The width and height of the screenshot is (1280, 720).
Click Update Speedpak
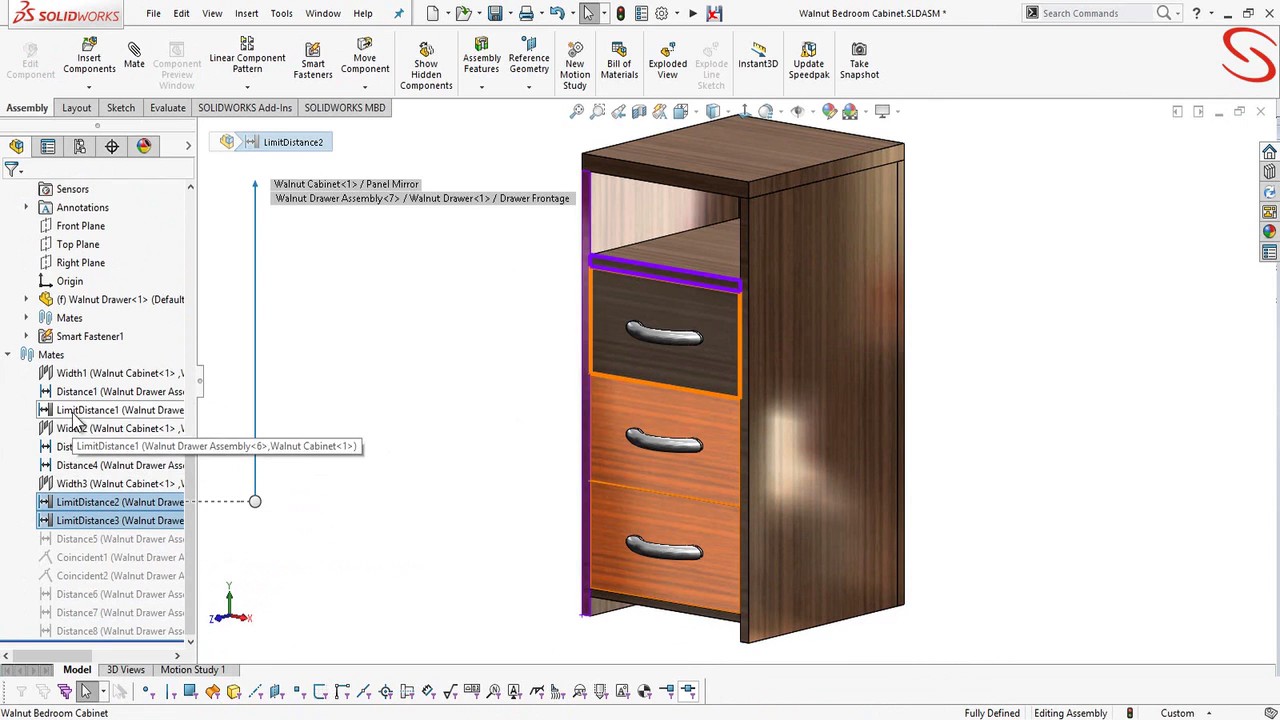[x=808, y=61]
